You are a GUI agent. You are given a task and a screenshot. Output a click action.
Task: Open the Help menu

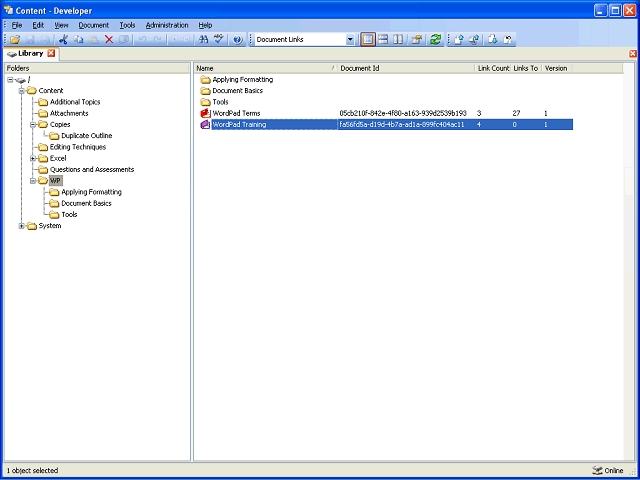[x=205, y=25]
